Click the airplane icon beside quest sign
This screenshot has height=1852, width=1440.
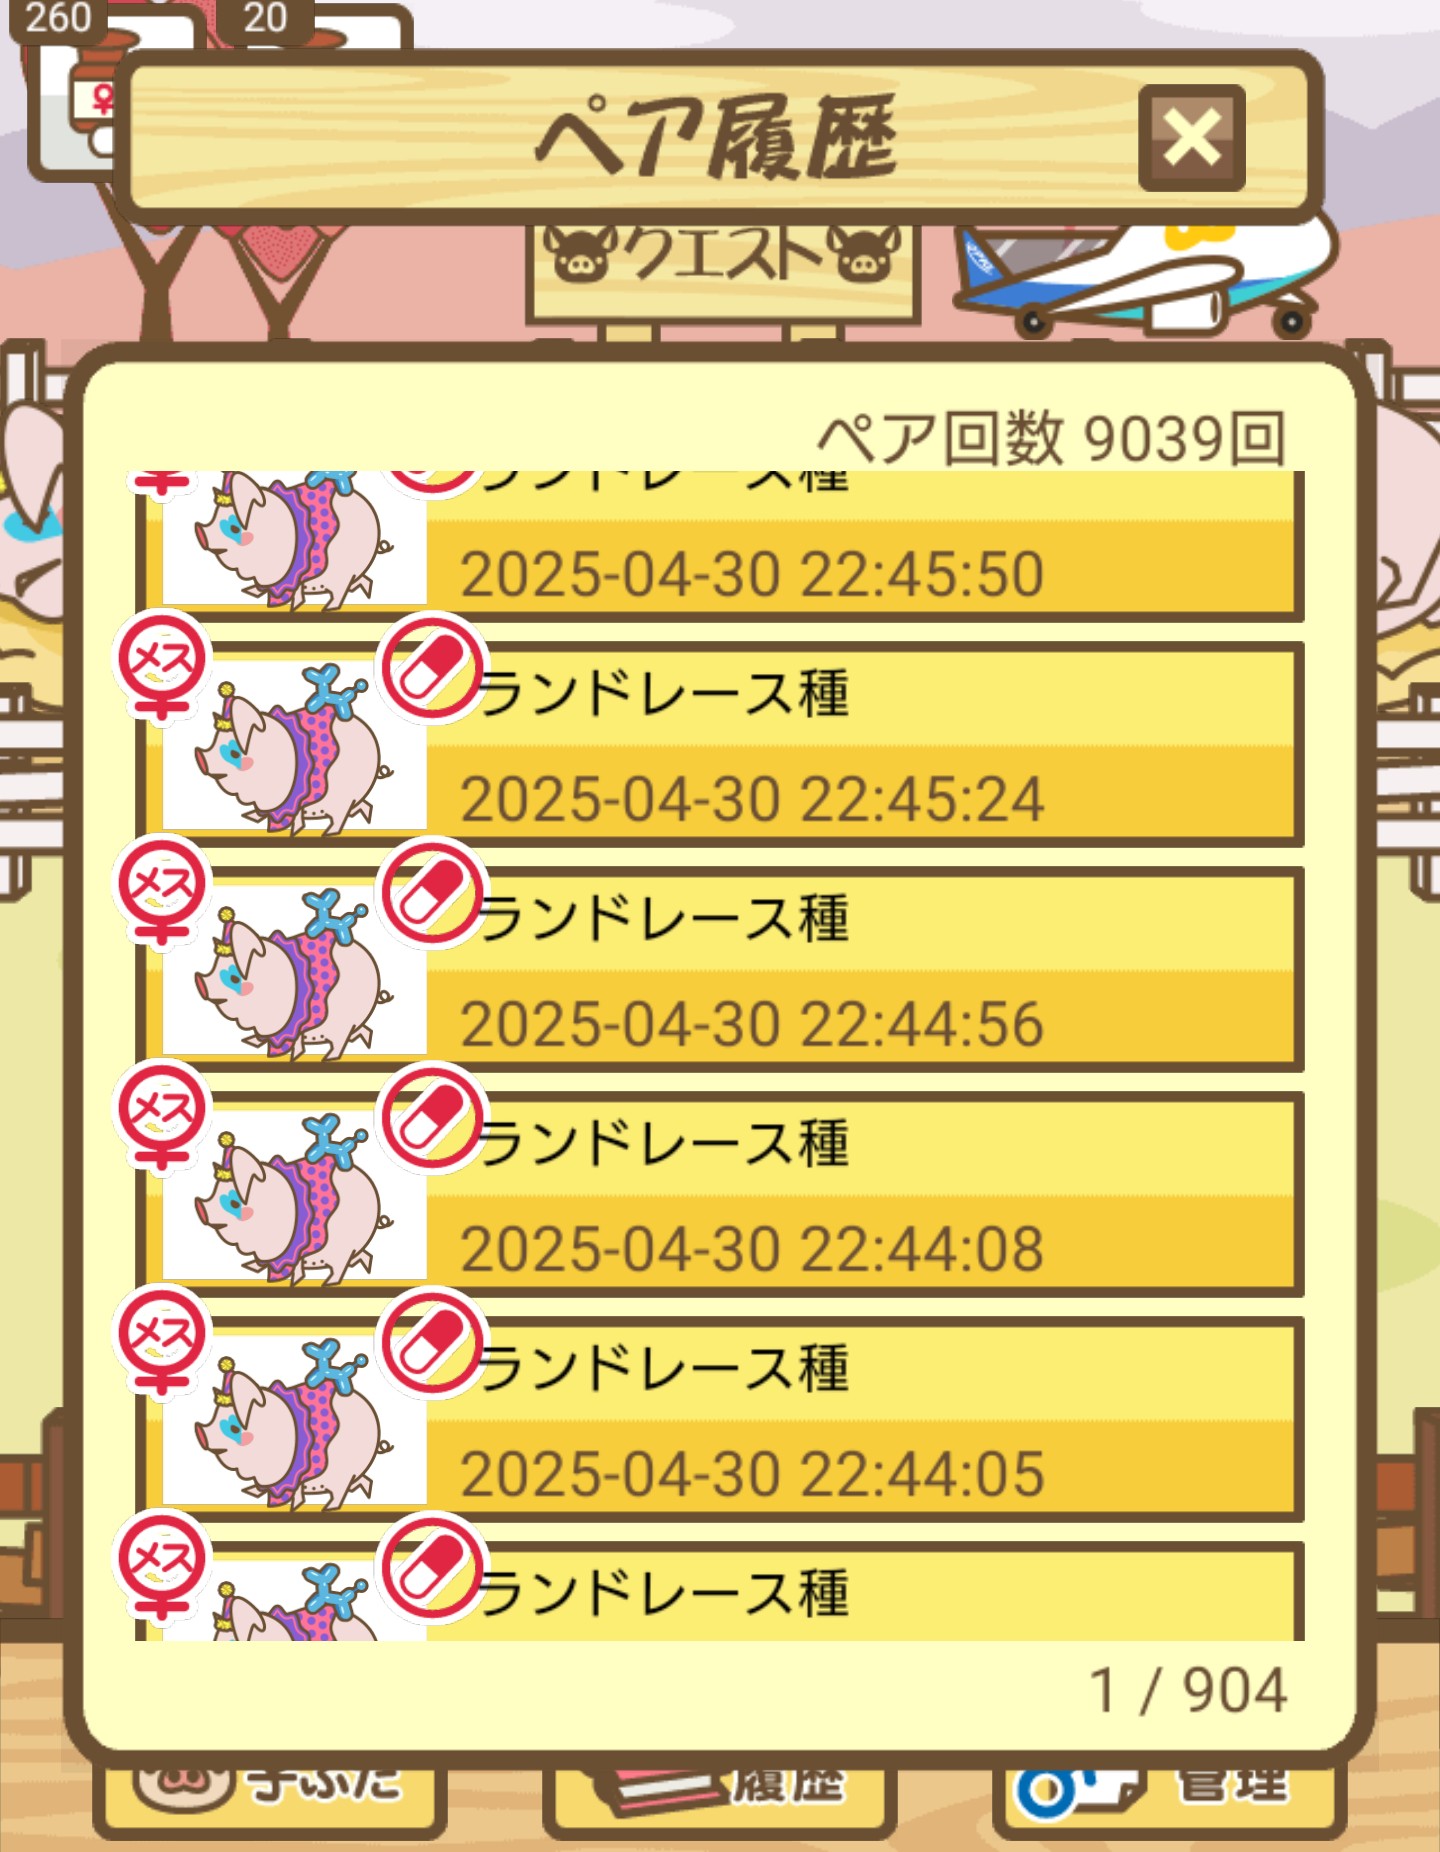pyautogui.click(x=1140, y=272)
